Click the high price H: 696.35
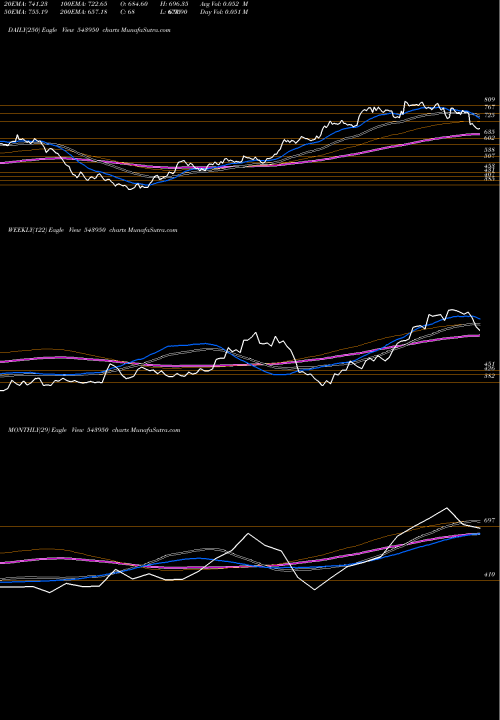The width and height of the screenshot is (500, 720). point(174,4)
